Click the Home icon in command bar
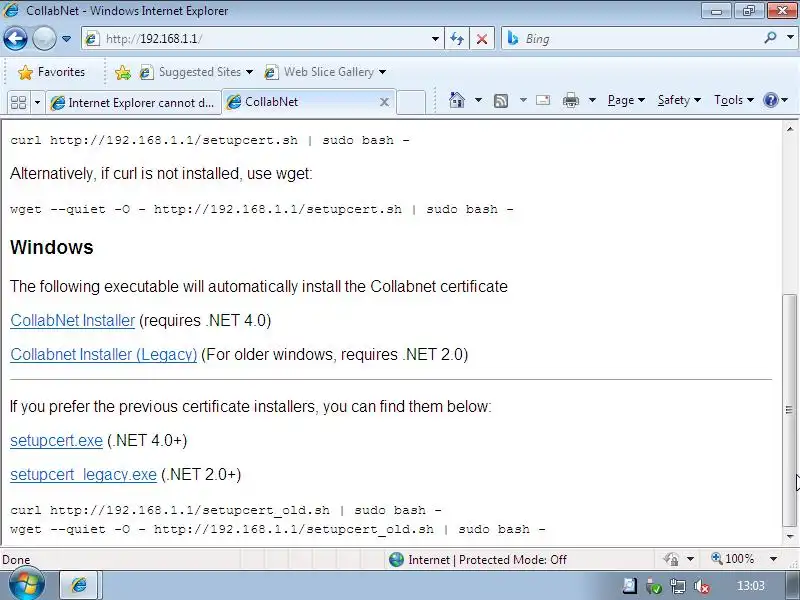This screenshot has height=600, width=800. [x=457, y=100]
